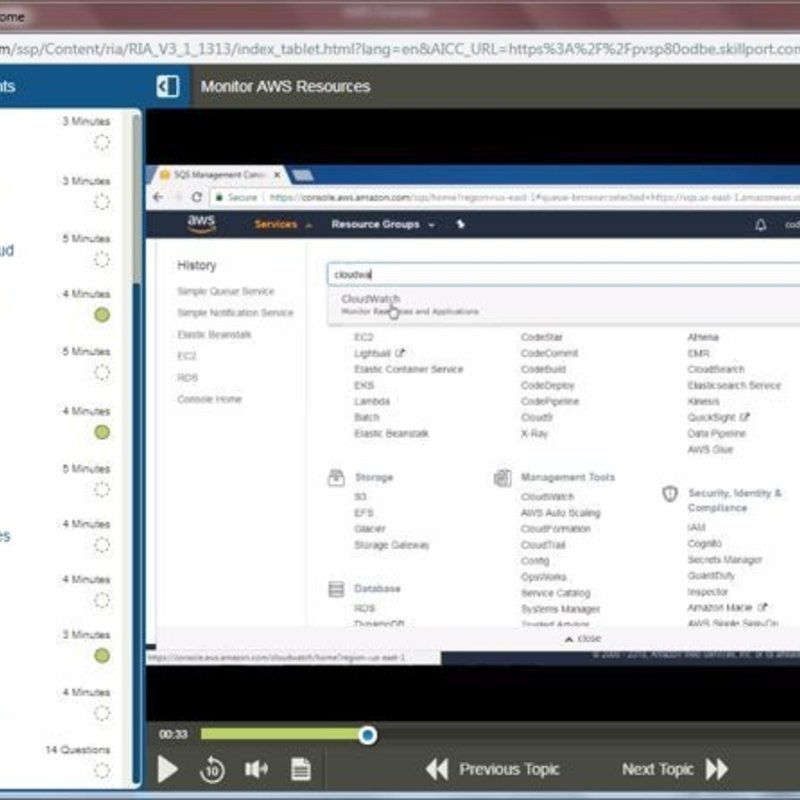Open QuickSight service
The image size is (800, 800).
[718, 417]
